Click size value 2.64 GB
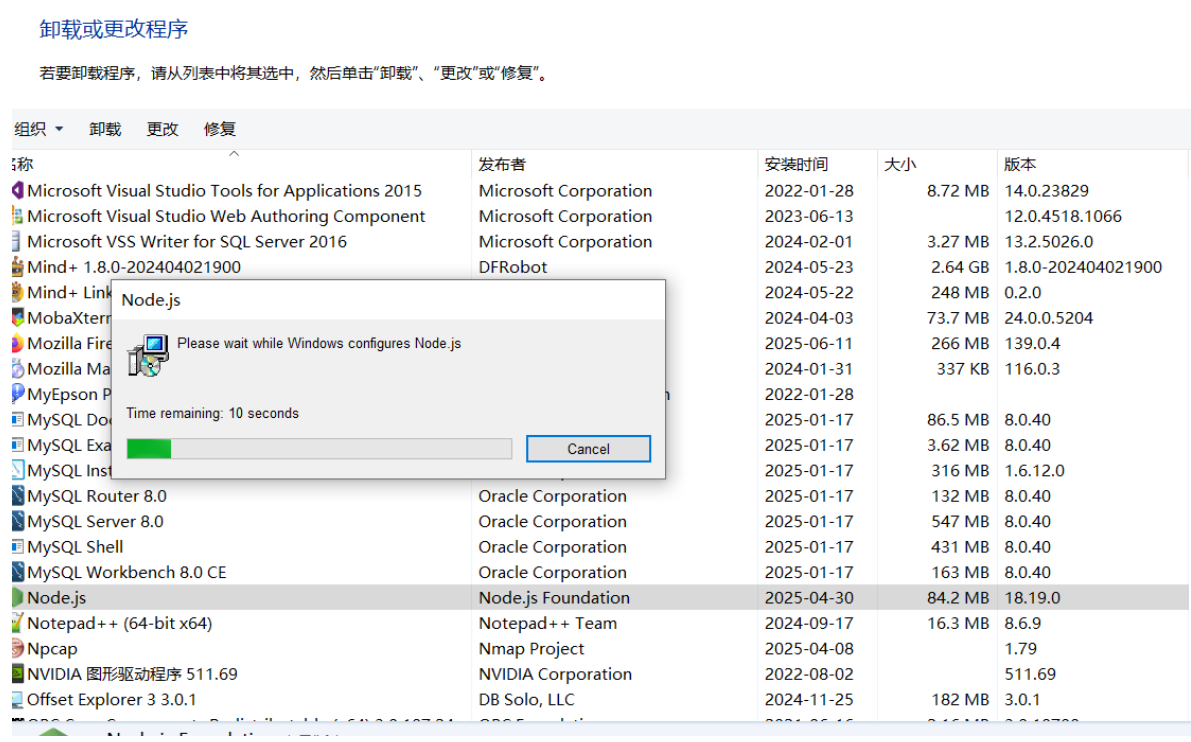 pyautogui.click(x=960, y=267)
